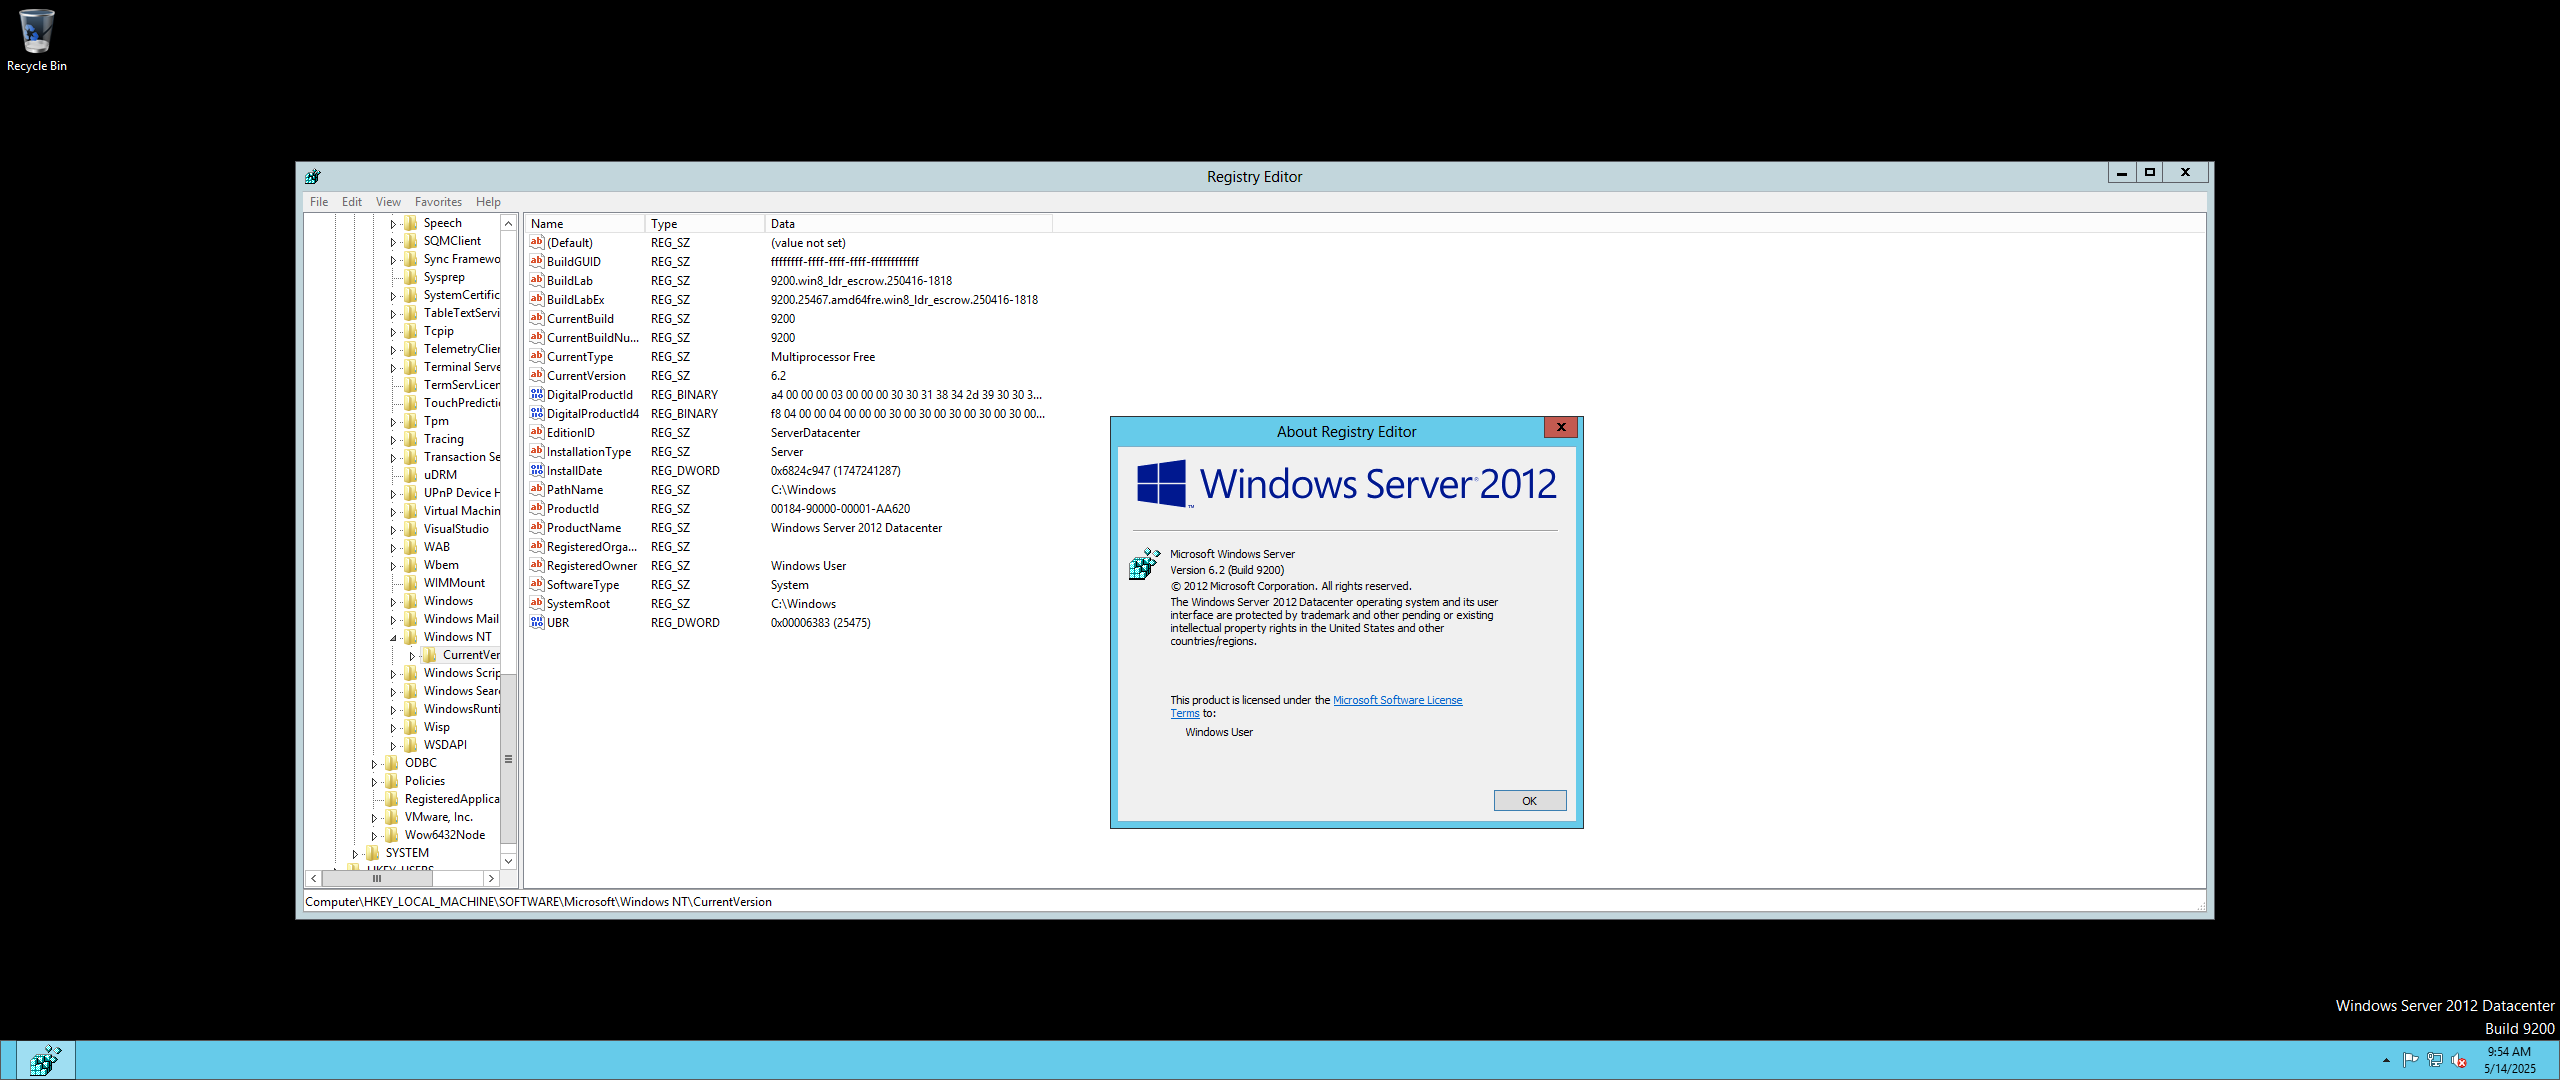Open the Favorites menu
2560x1080 pixels.
point(438,202)
